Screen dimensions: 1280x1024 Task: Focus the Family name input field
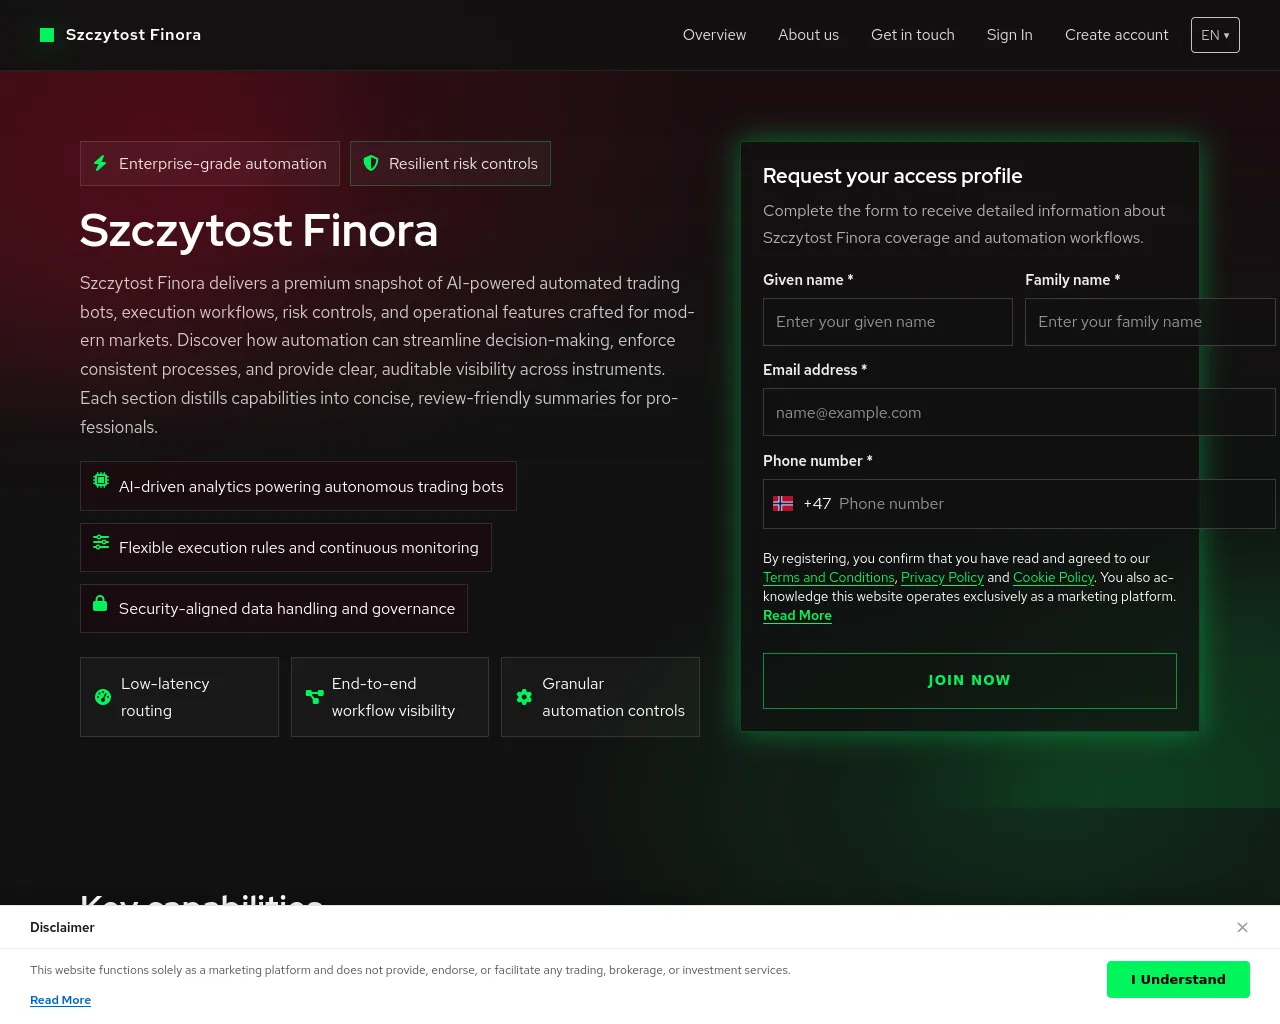click(1150, 322)
